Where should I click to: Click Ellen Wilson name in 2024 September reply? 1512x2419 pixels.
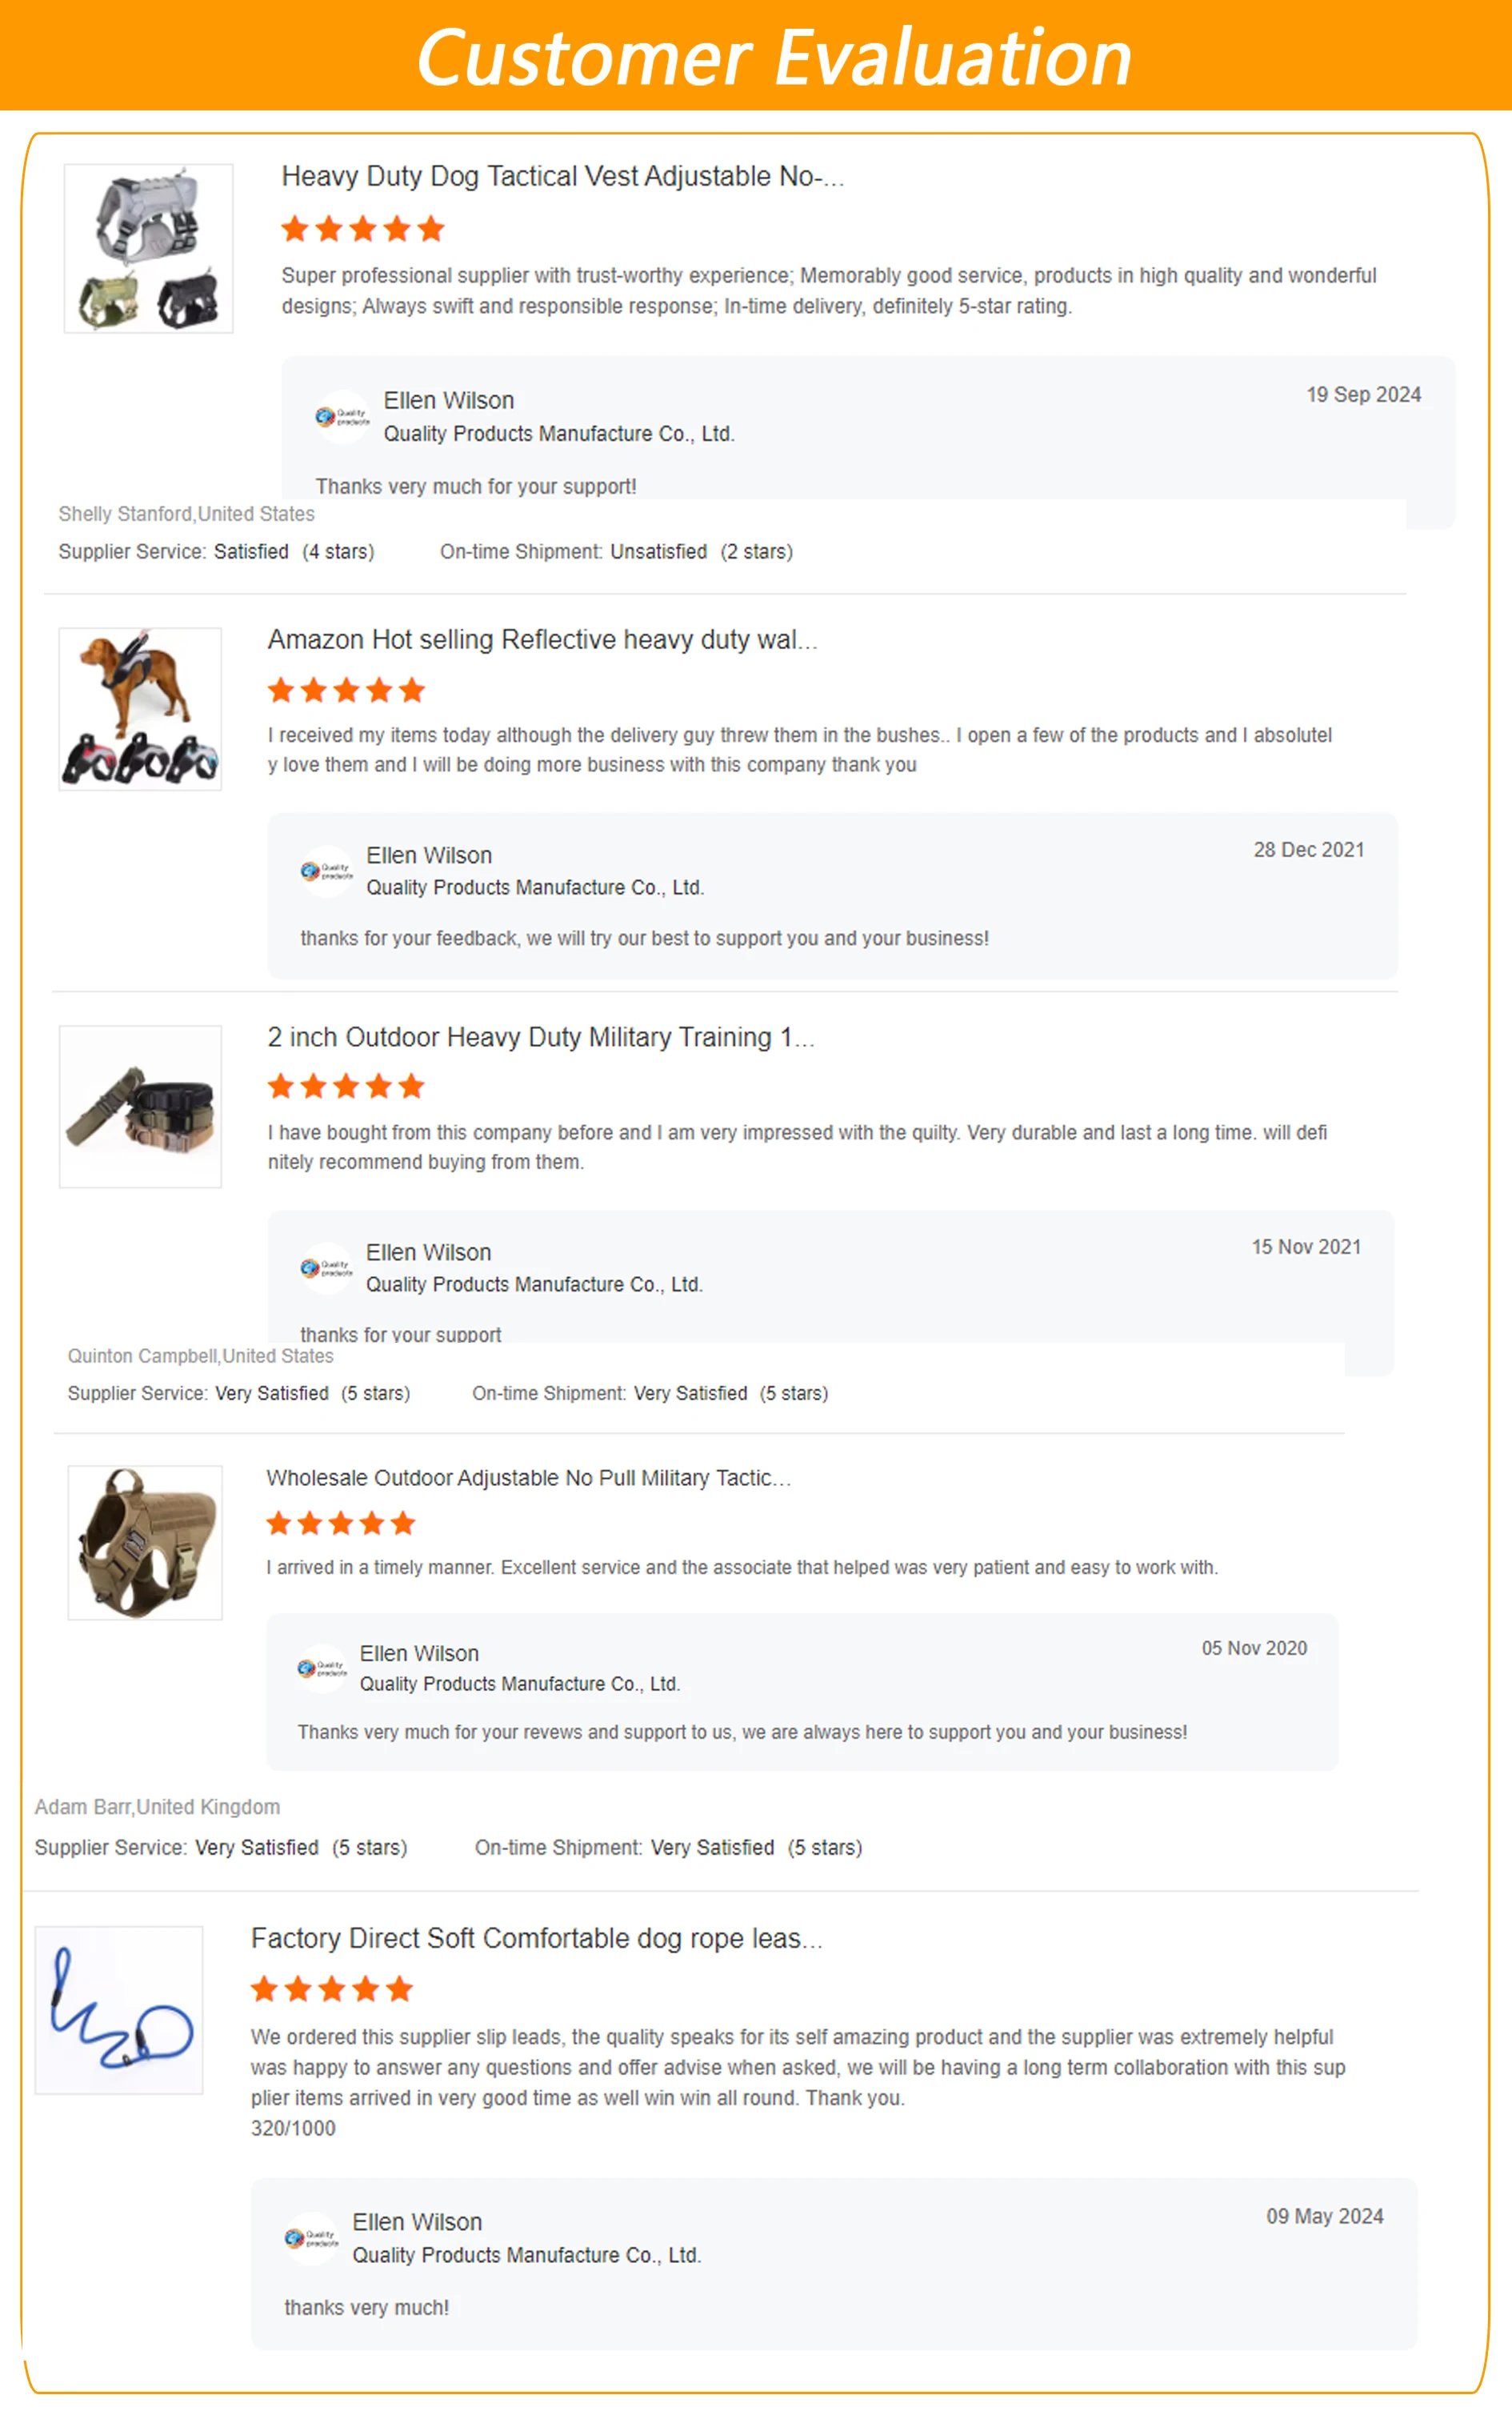coord(449,400)
